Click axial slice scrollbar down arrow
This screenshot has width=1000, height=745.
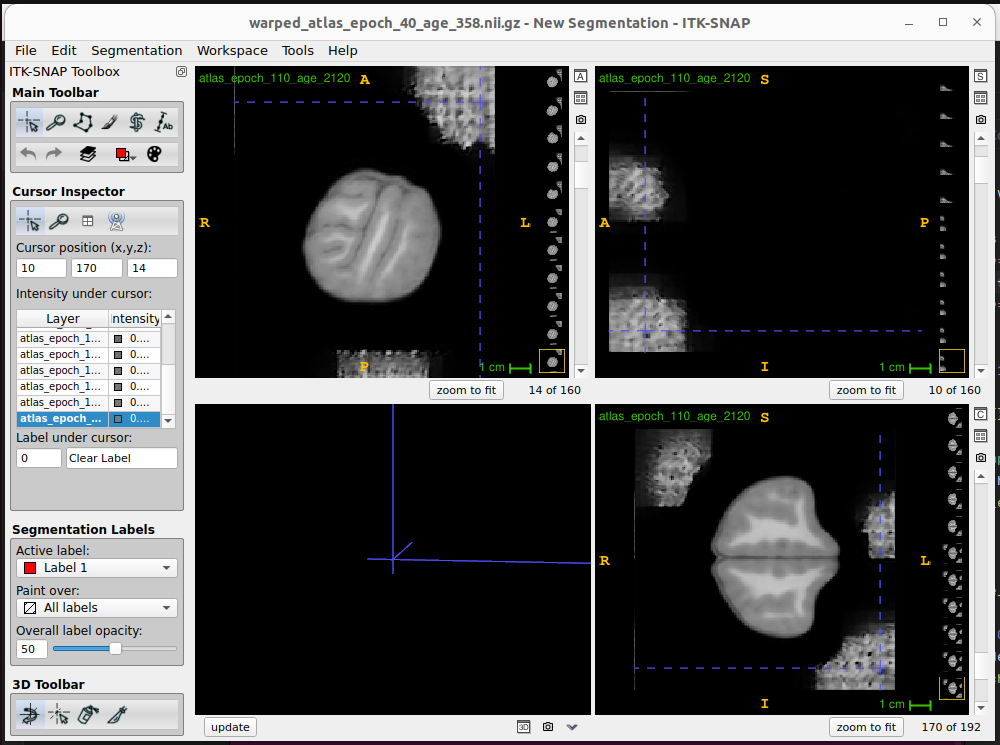tap(581, 371)
